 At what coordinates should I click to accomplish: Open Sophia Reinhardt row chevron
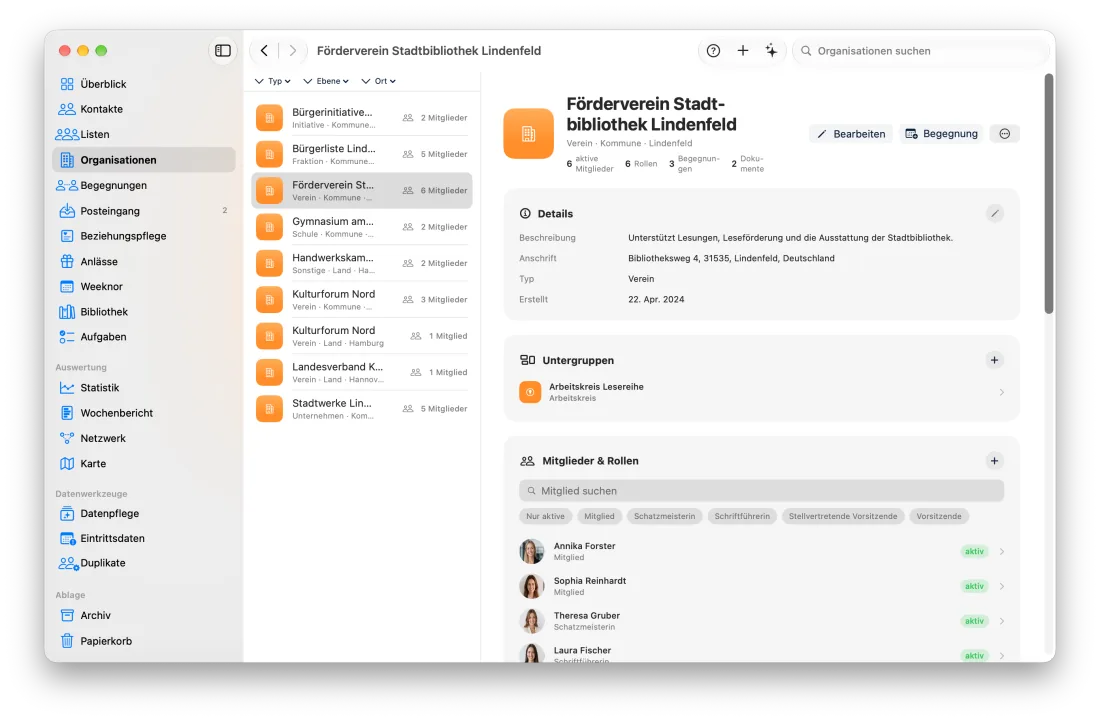click(1001, 586)
